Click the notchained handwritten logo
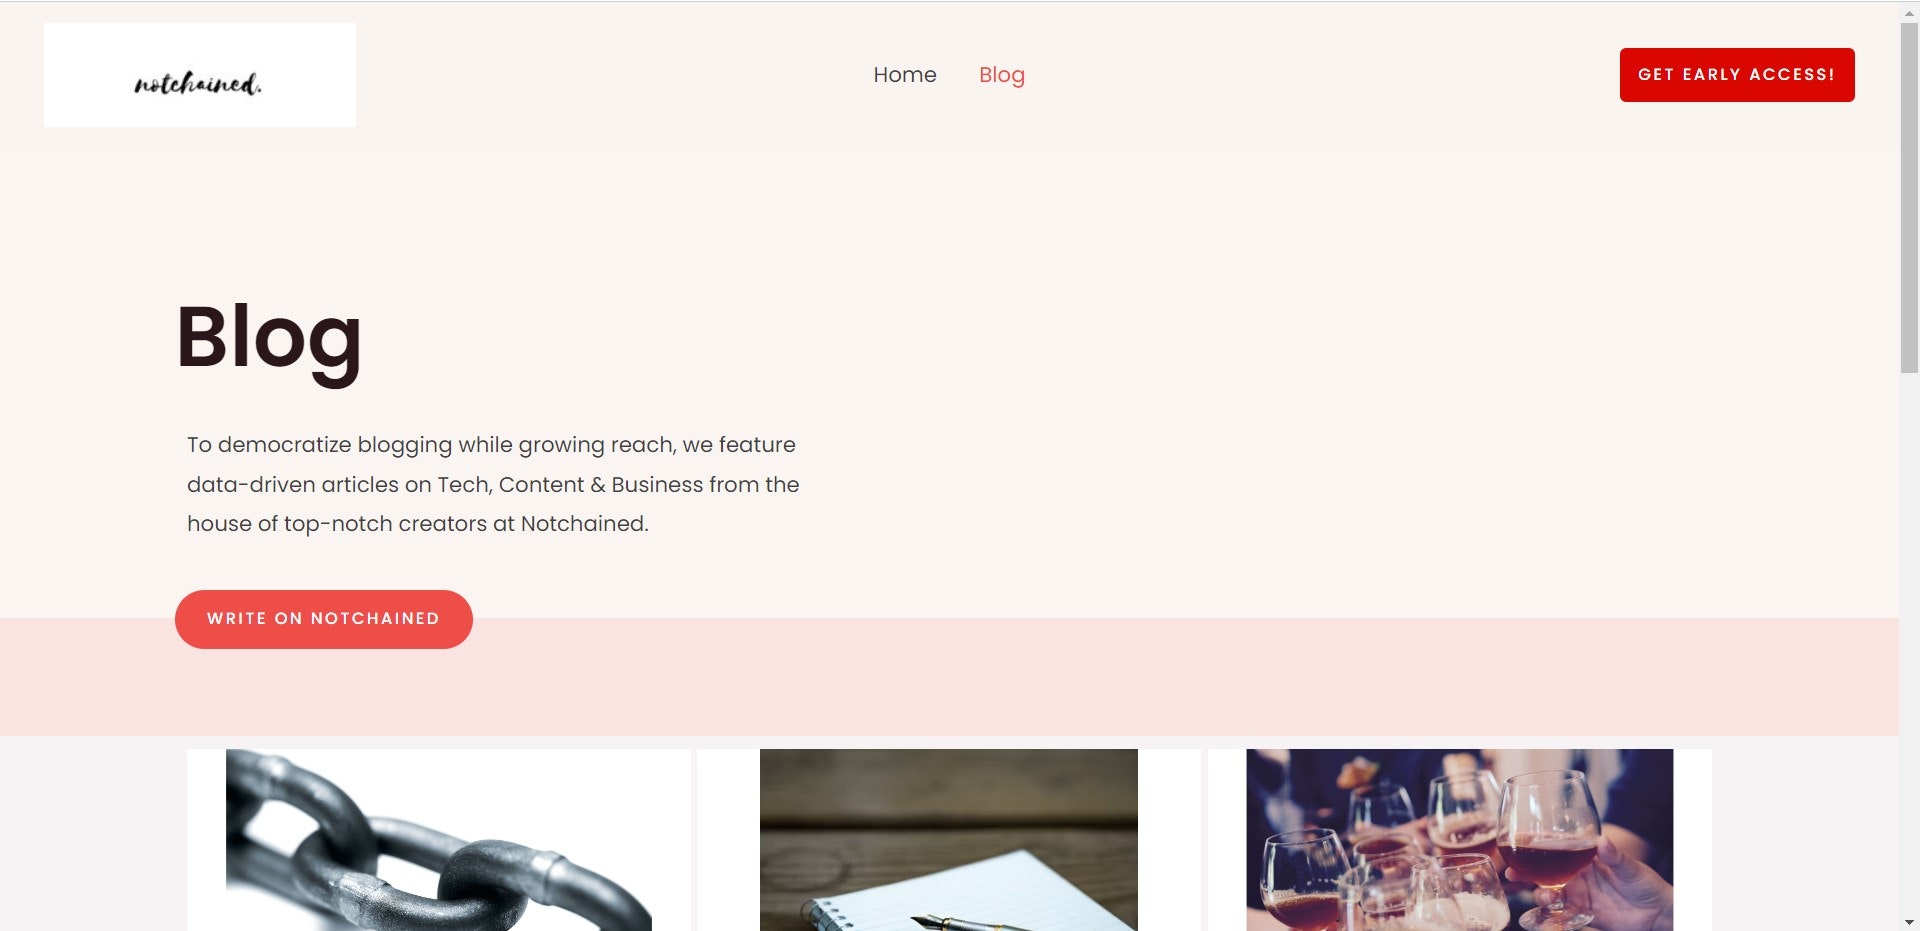Viewport: 1920px width, 931px height. pos(198,84)
